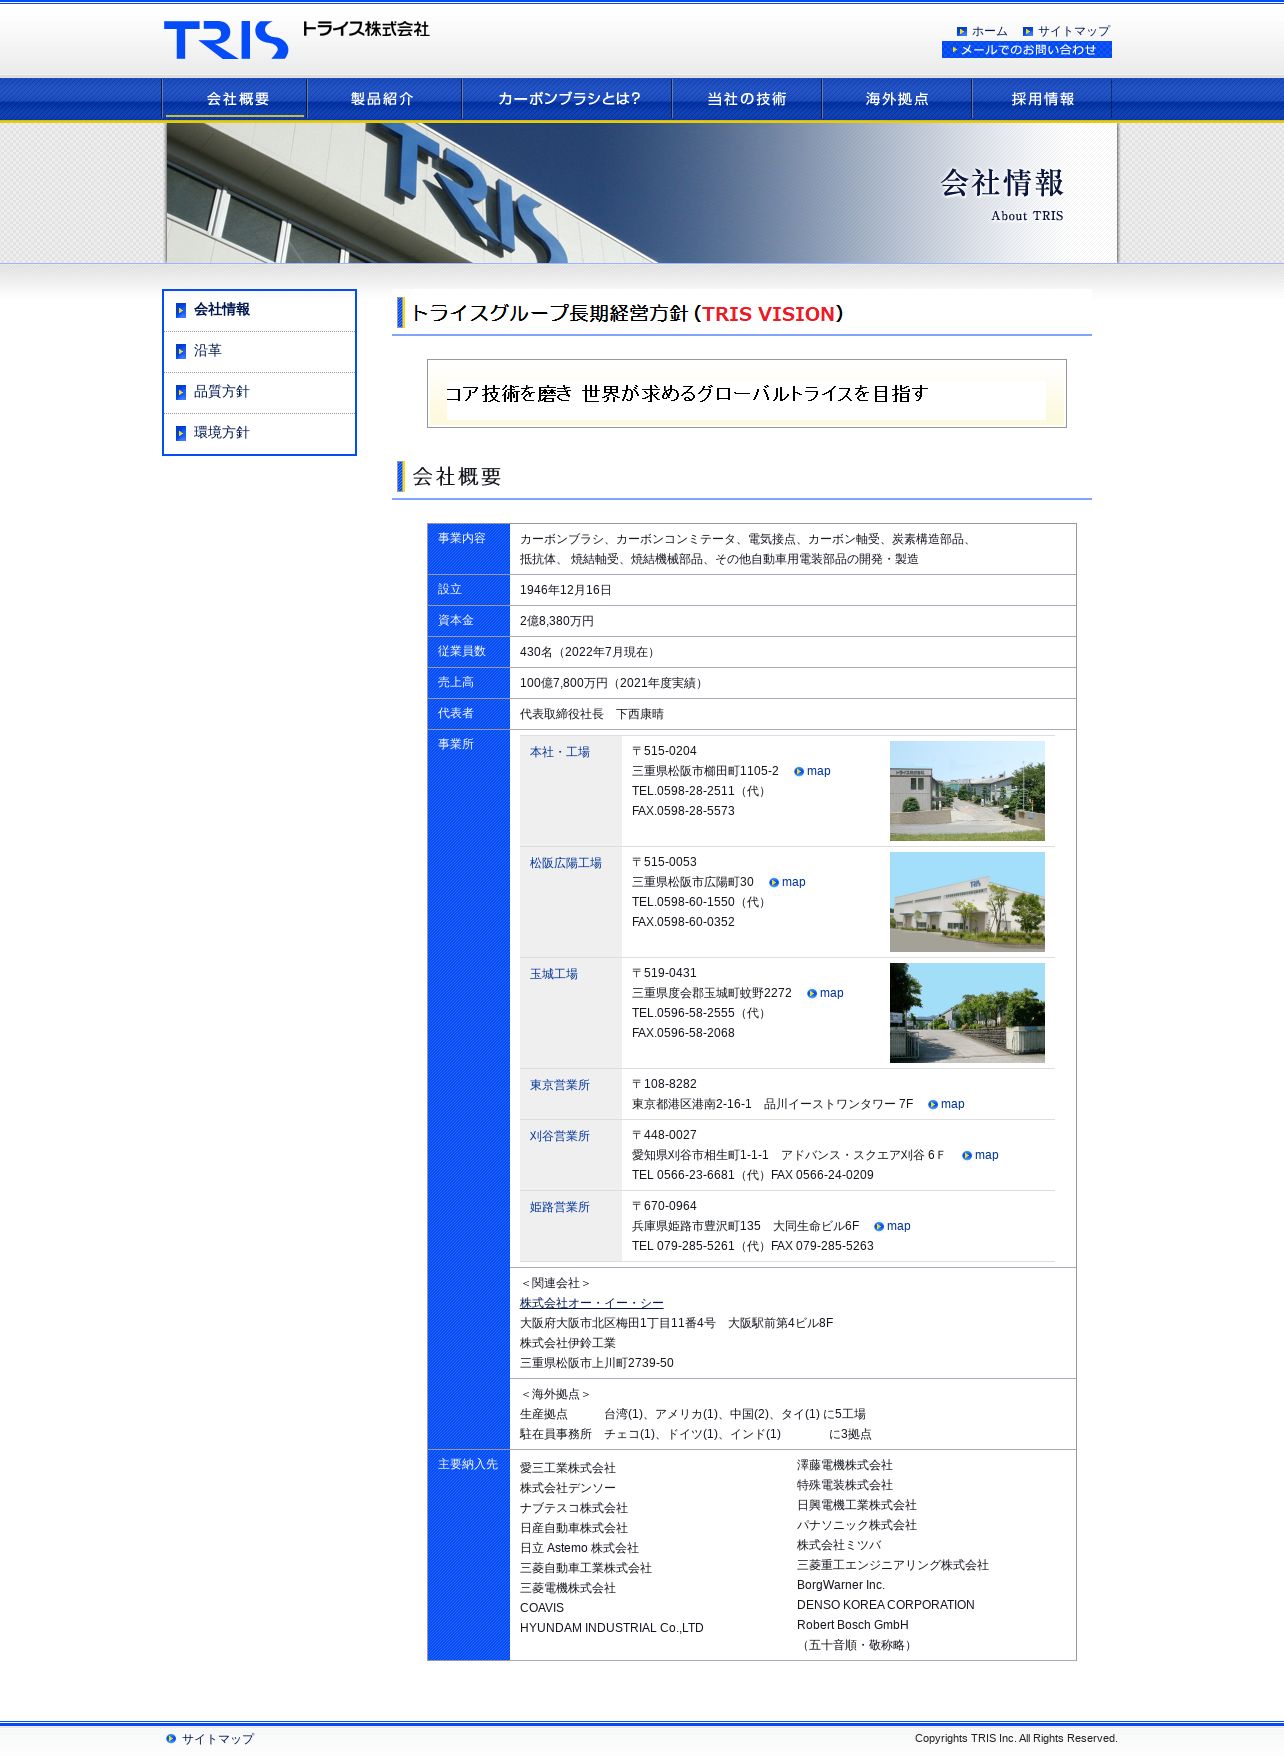Open the map link for 姫路営業所

pyautogui.click(x=899, y=1227)
